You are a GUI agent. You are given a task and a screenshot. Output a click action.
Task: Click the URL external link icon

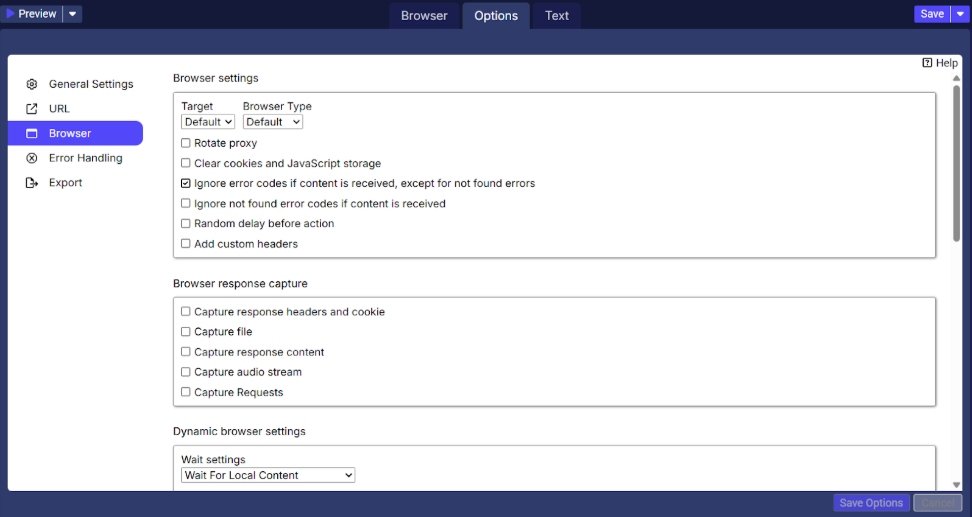point(32,109)
